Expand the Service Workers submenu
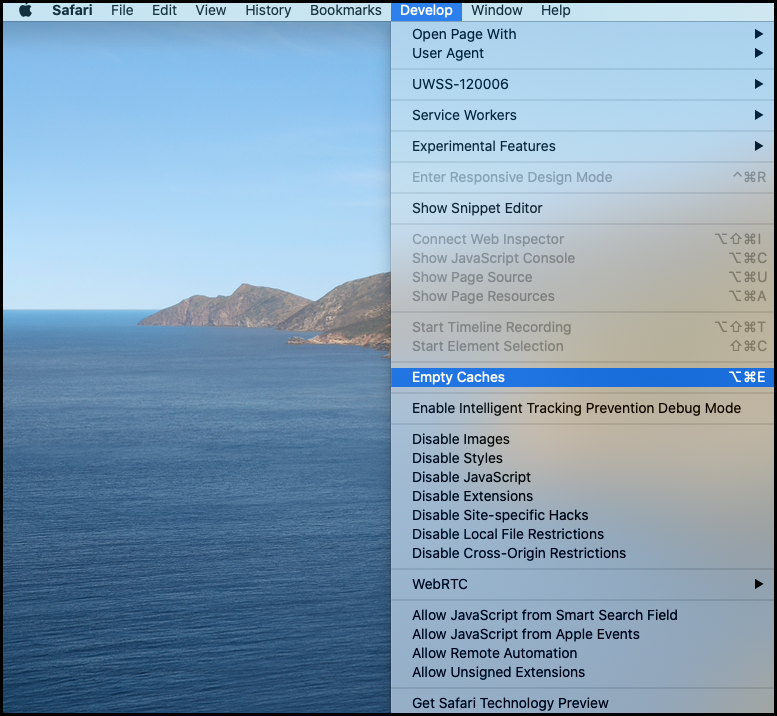The height and width of the screenshot is (716, 777). pyautogui.click(x=584, y=115)
